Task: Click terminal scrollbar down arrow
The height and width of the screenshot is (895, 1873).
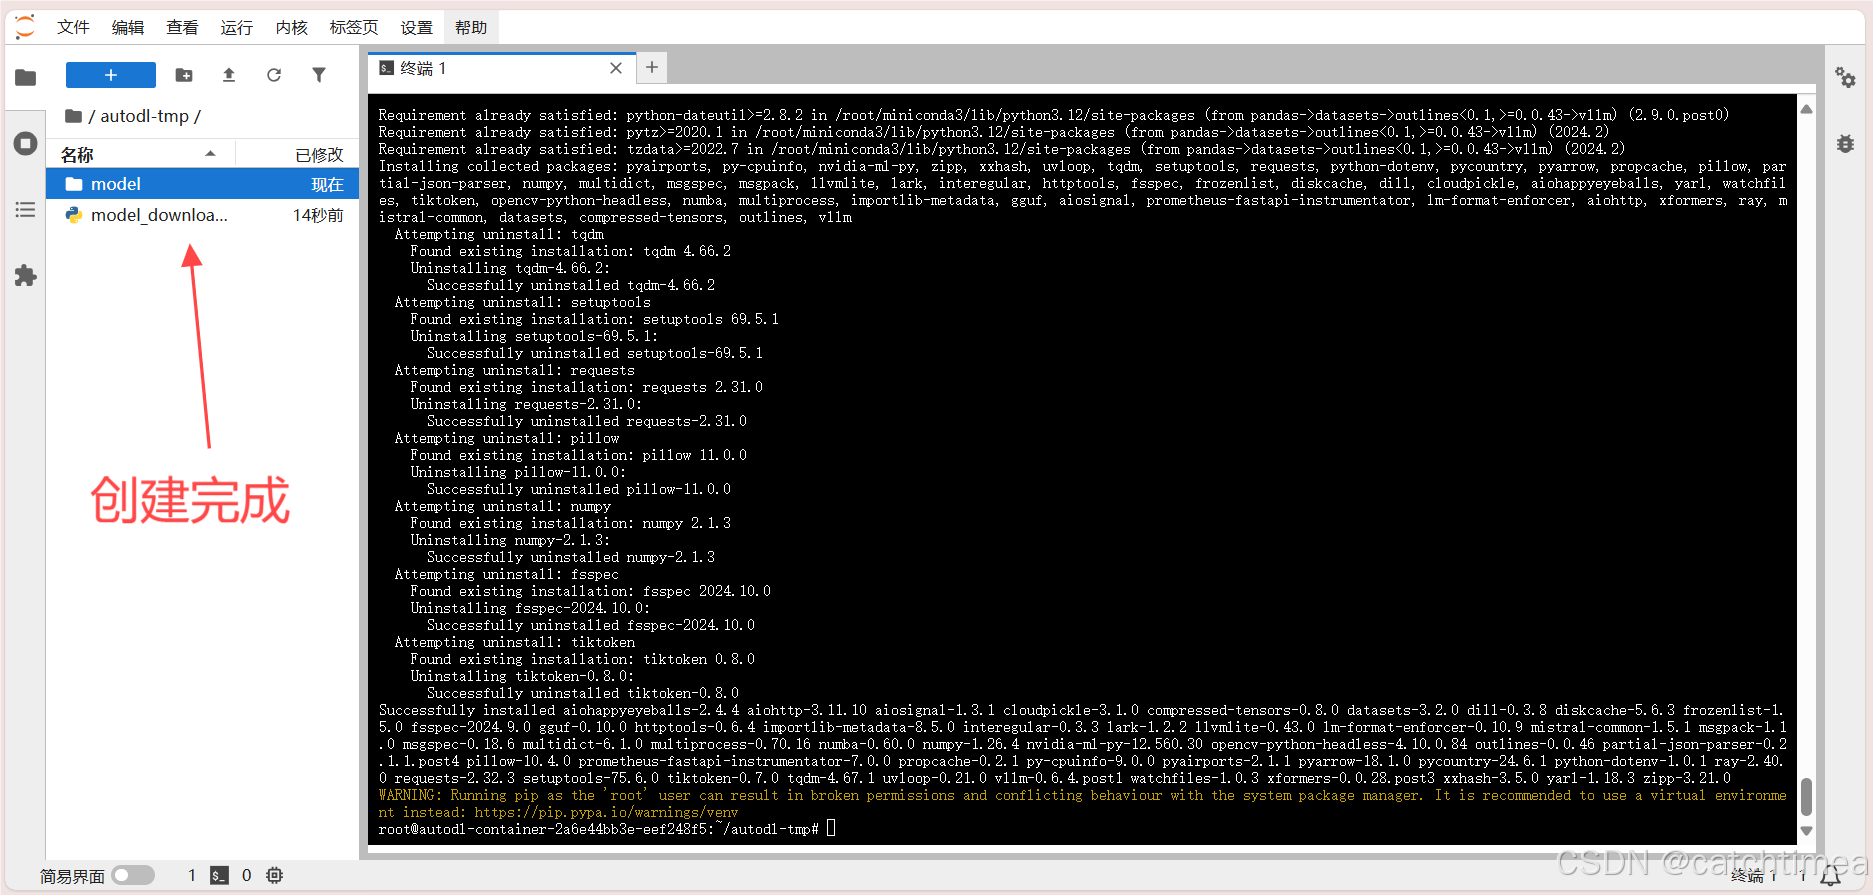Action: click(1806, 831)
